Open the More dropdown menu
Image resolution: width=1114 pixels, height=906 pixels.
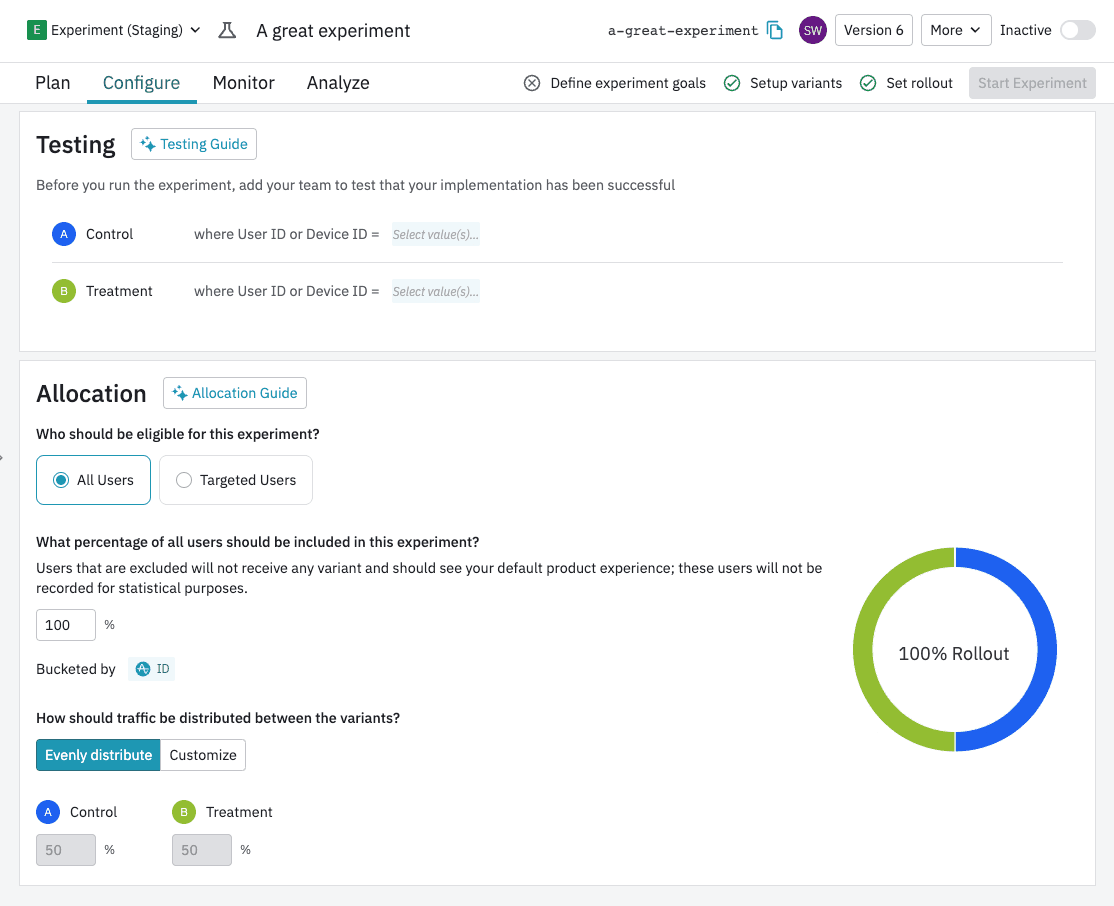(x=955, y=30)
